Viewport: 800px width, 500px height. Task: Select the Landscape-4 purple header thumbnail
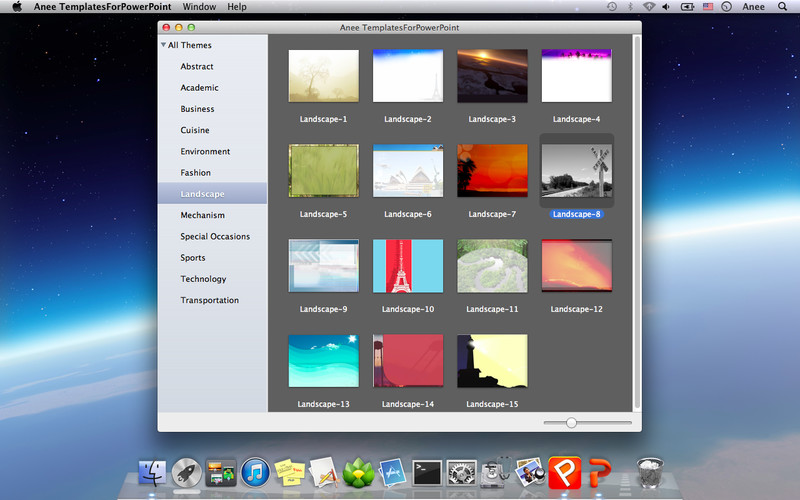(577, 76)
